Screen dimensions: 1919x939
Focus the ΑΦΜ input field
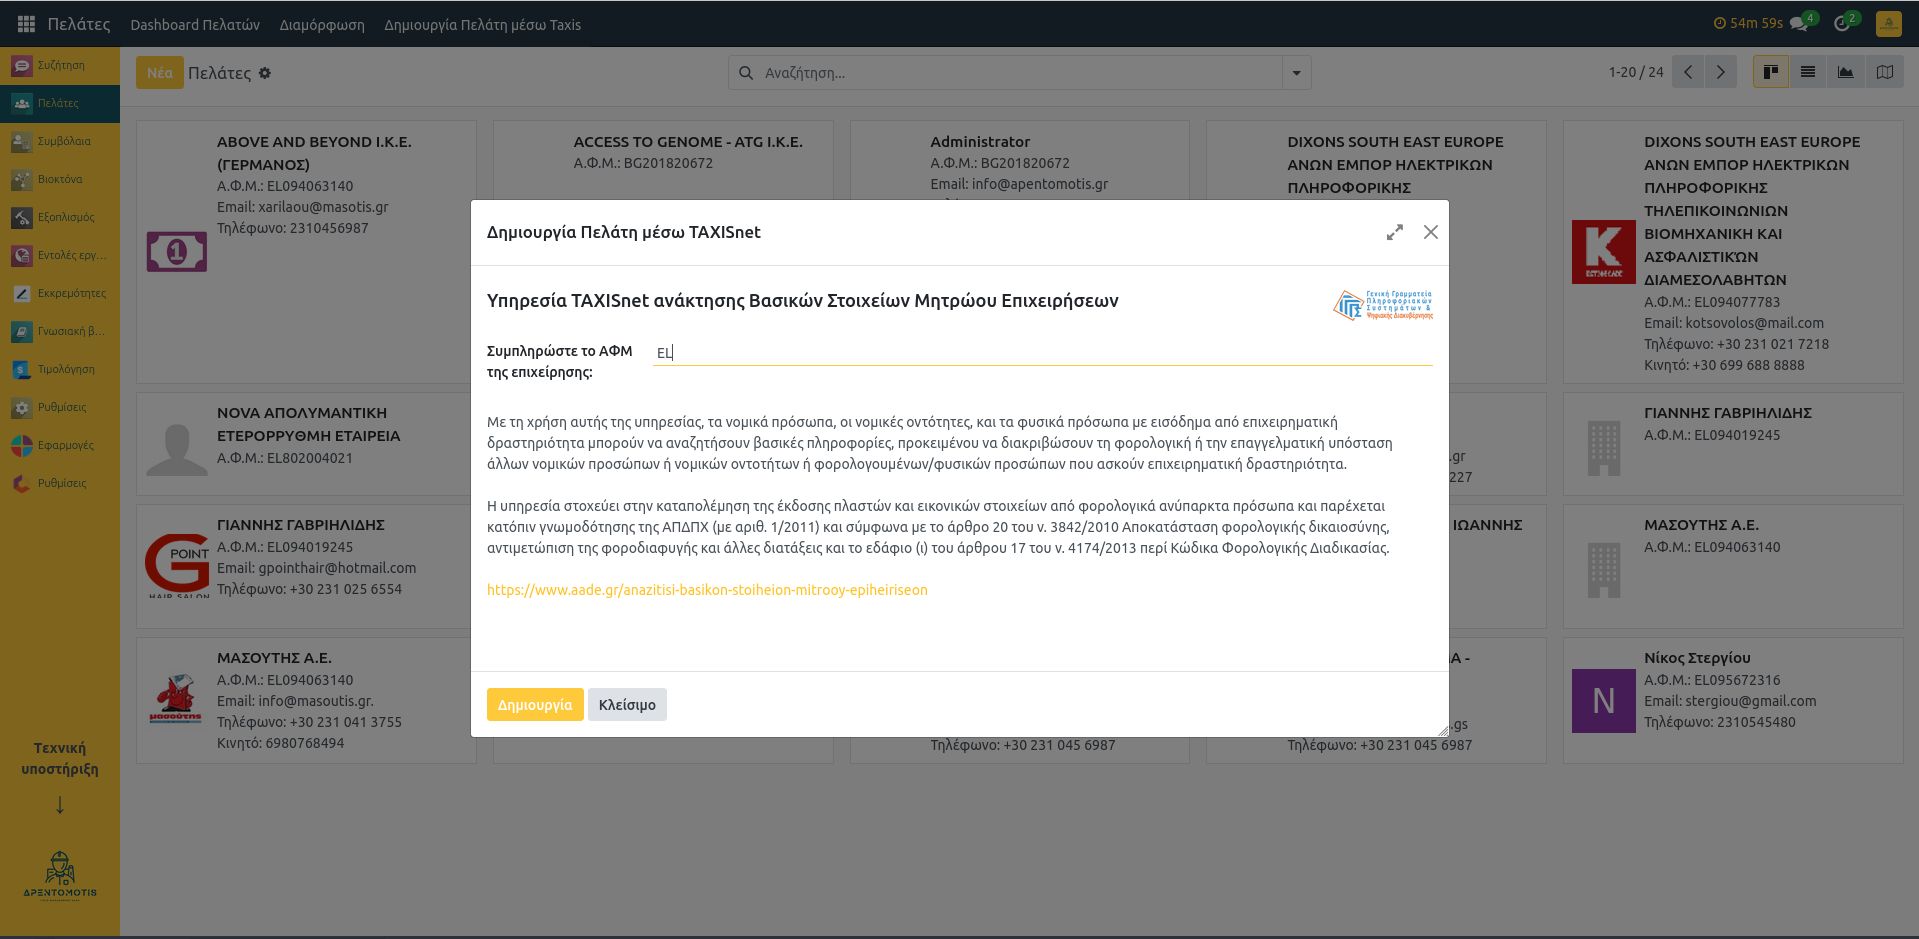click(x=1042, y=352)
